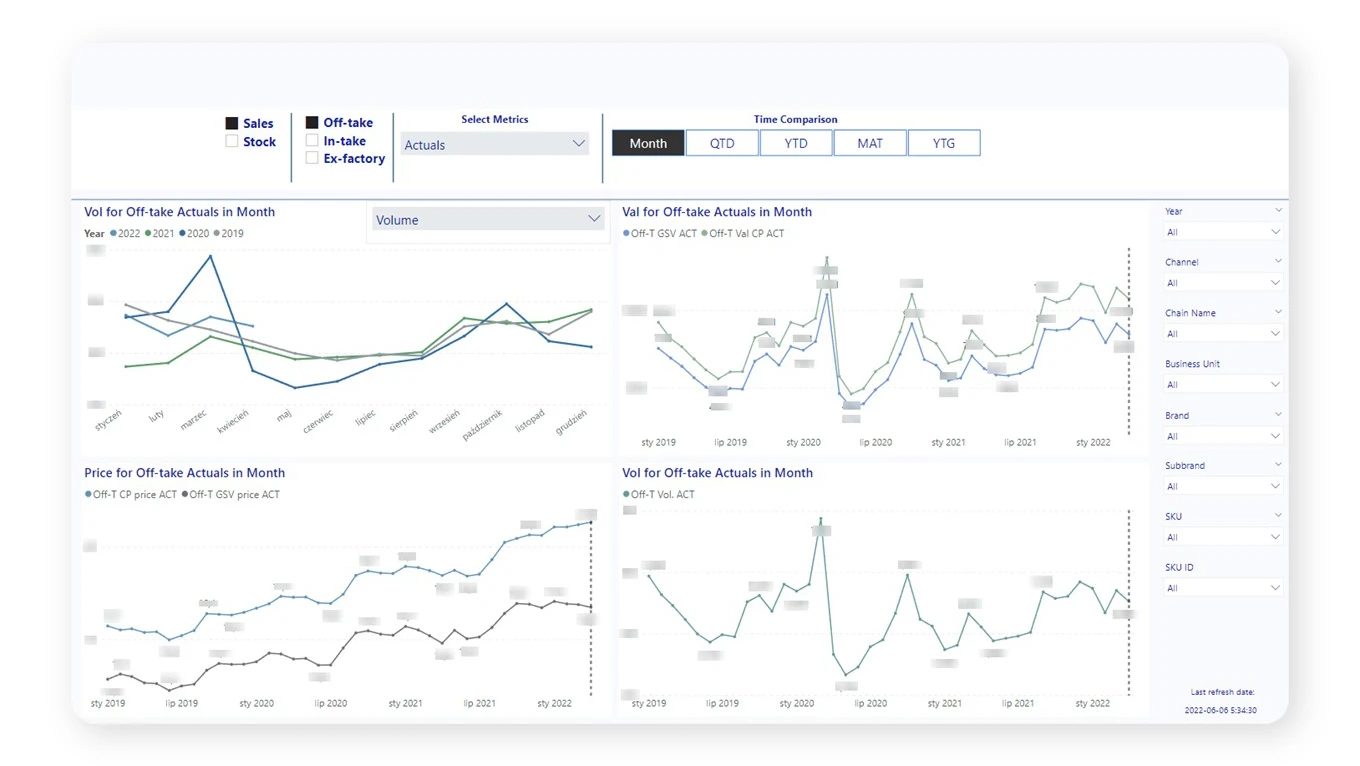The image size is (1360, 766).
Task: Uncheck the Sales checkbox
Action: point(232,124)
